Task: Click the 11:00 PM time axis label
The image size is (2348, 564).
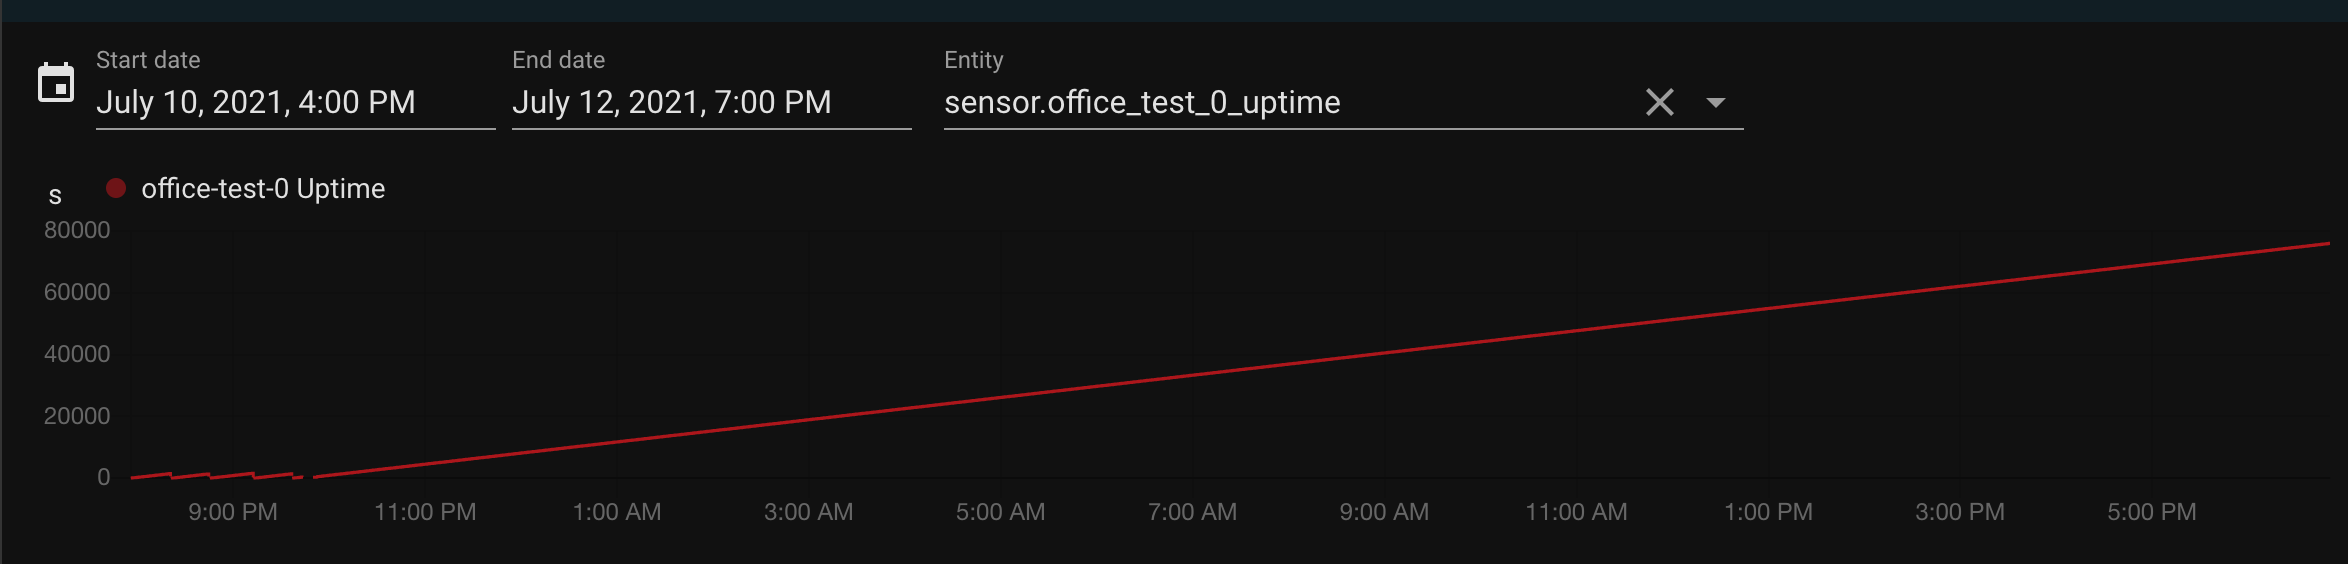Action: point(425,512)
